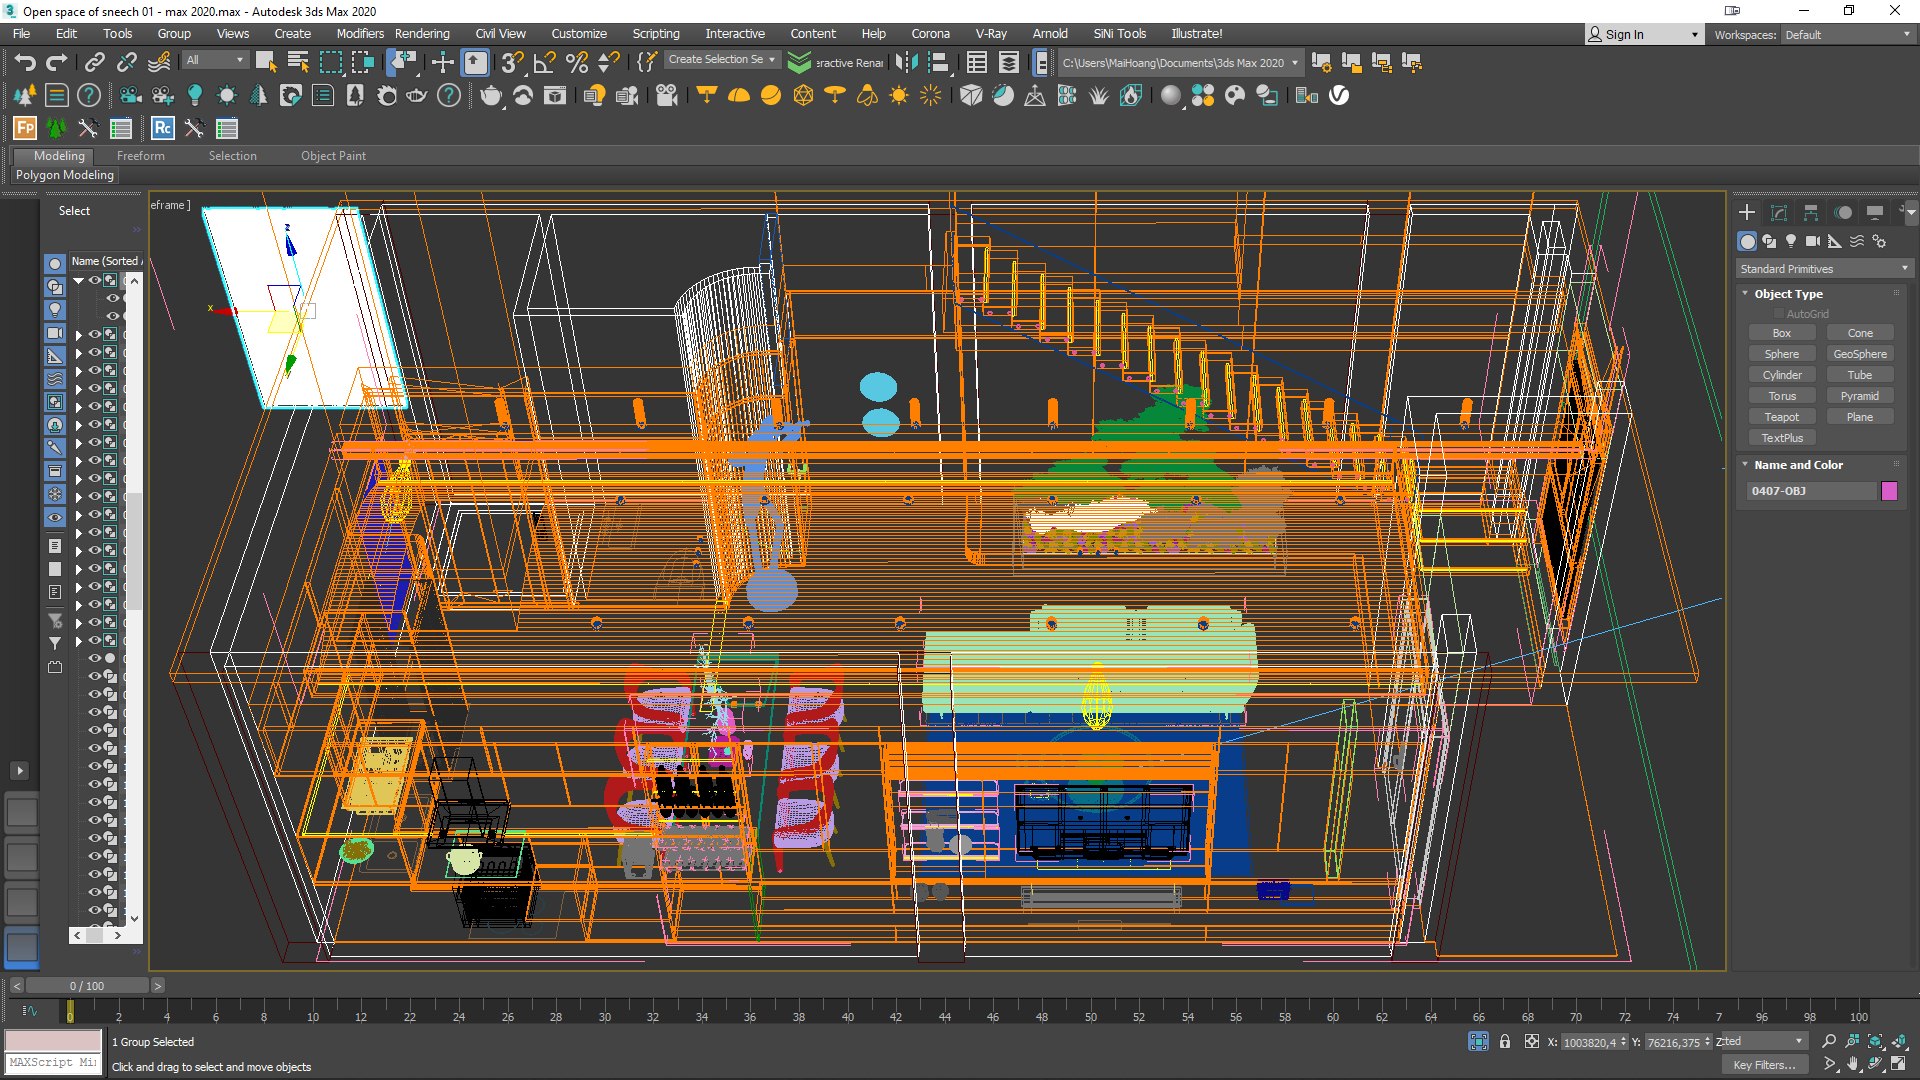Image resolution: width=1920 pixels, height=1080 pixels.
Task: Click the Maximize Viewport Toggle icon
Action: point(1898,1064)
